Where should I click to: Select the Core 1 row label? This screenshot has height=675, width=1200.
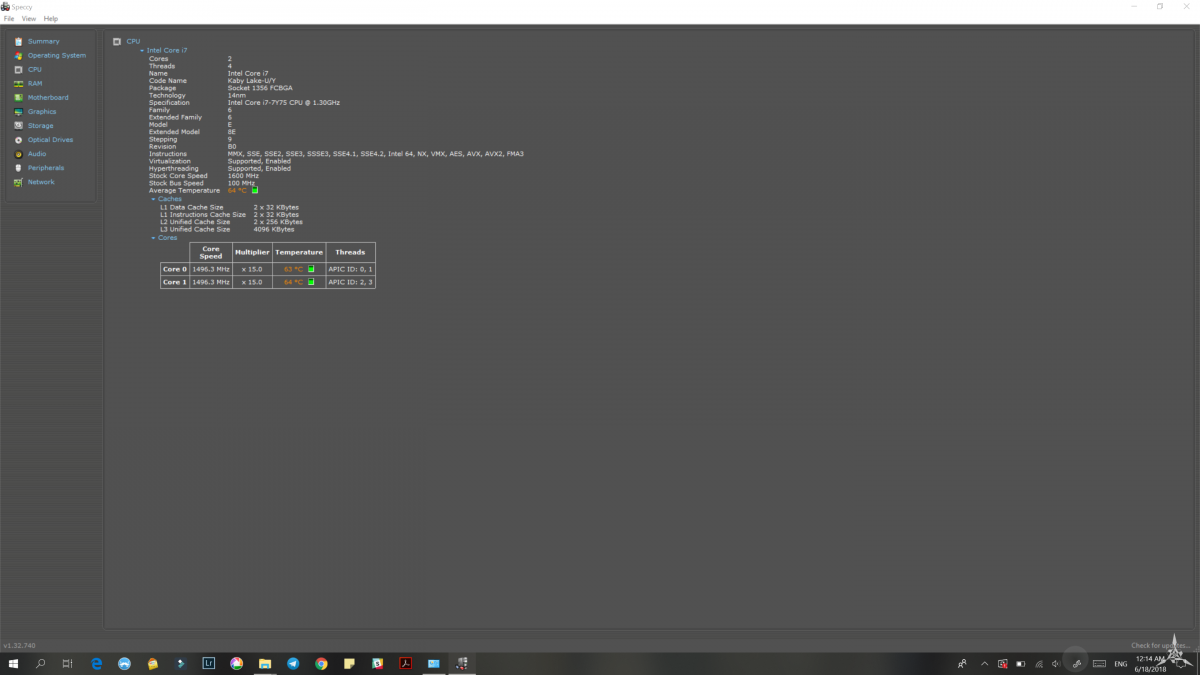click(x=174, y=282)
